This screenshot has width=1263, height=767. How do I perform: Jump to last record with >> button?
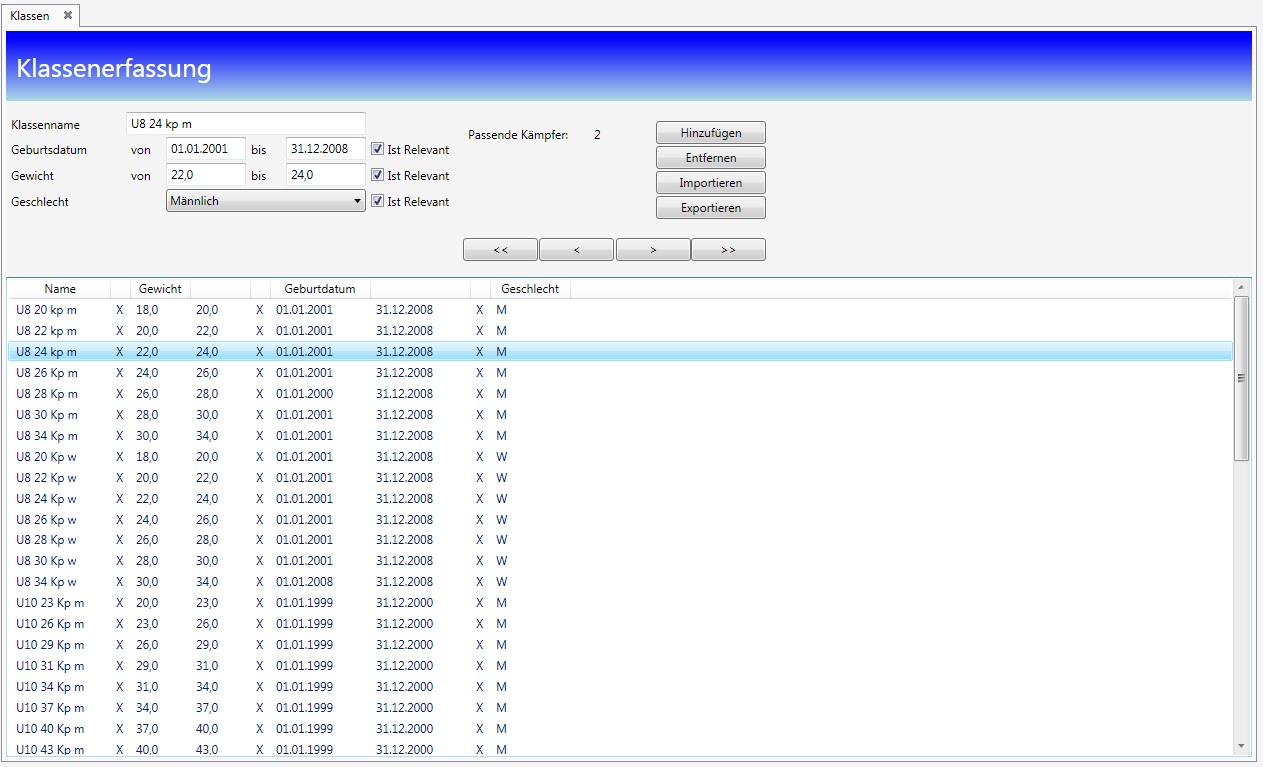coord(728,250)
